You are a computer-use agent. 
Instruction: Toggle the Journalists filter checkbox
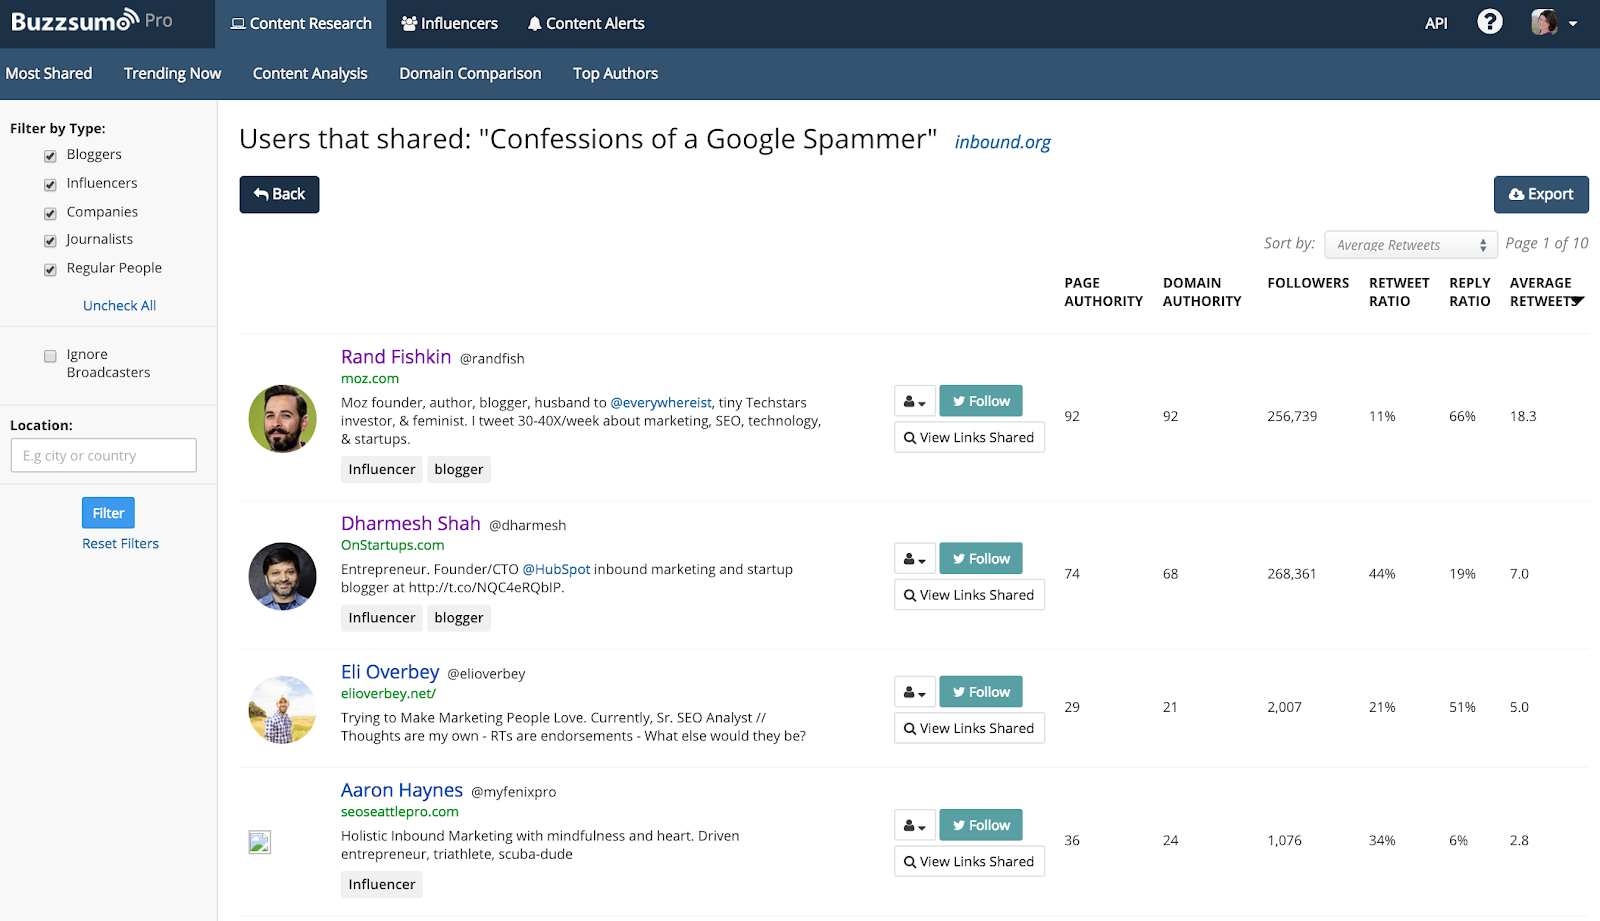(50, 241)
